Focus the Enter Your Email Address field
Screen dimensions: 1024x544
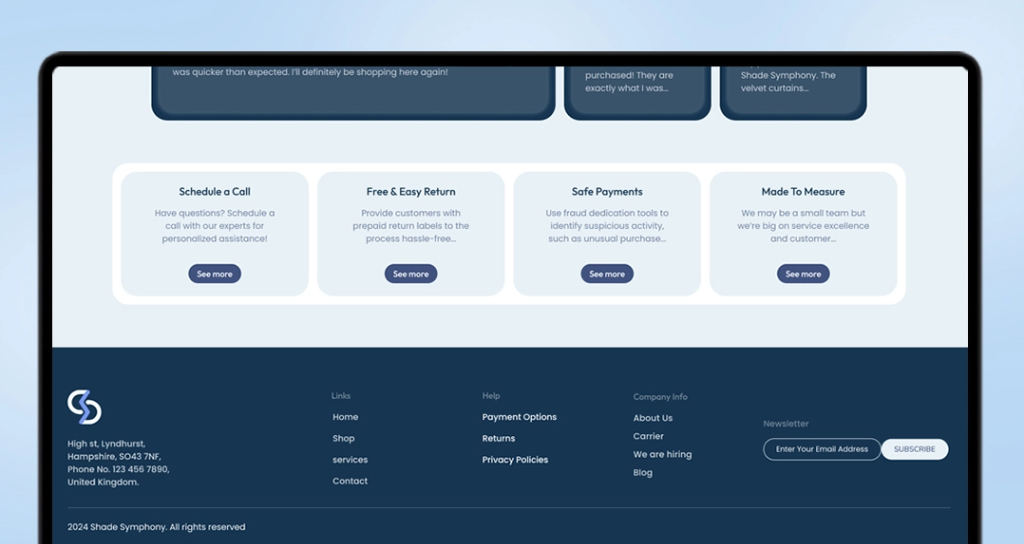click(822, 449)
